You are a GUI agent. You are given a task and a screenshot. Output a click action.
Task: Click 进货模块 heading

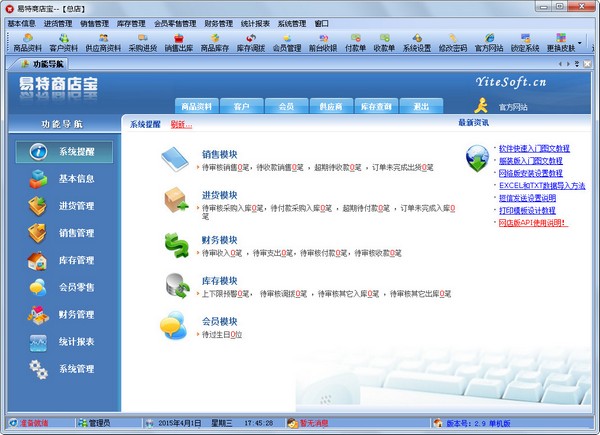point(220,195)
